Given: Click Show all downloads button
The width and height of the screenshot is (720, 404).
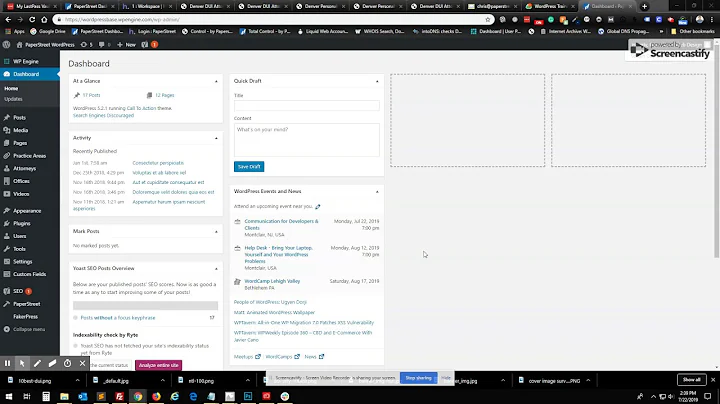Looking at the screenshot, I should [692, 380].
